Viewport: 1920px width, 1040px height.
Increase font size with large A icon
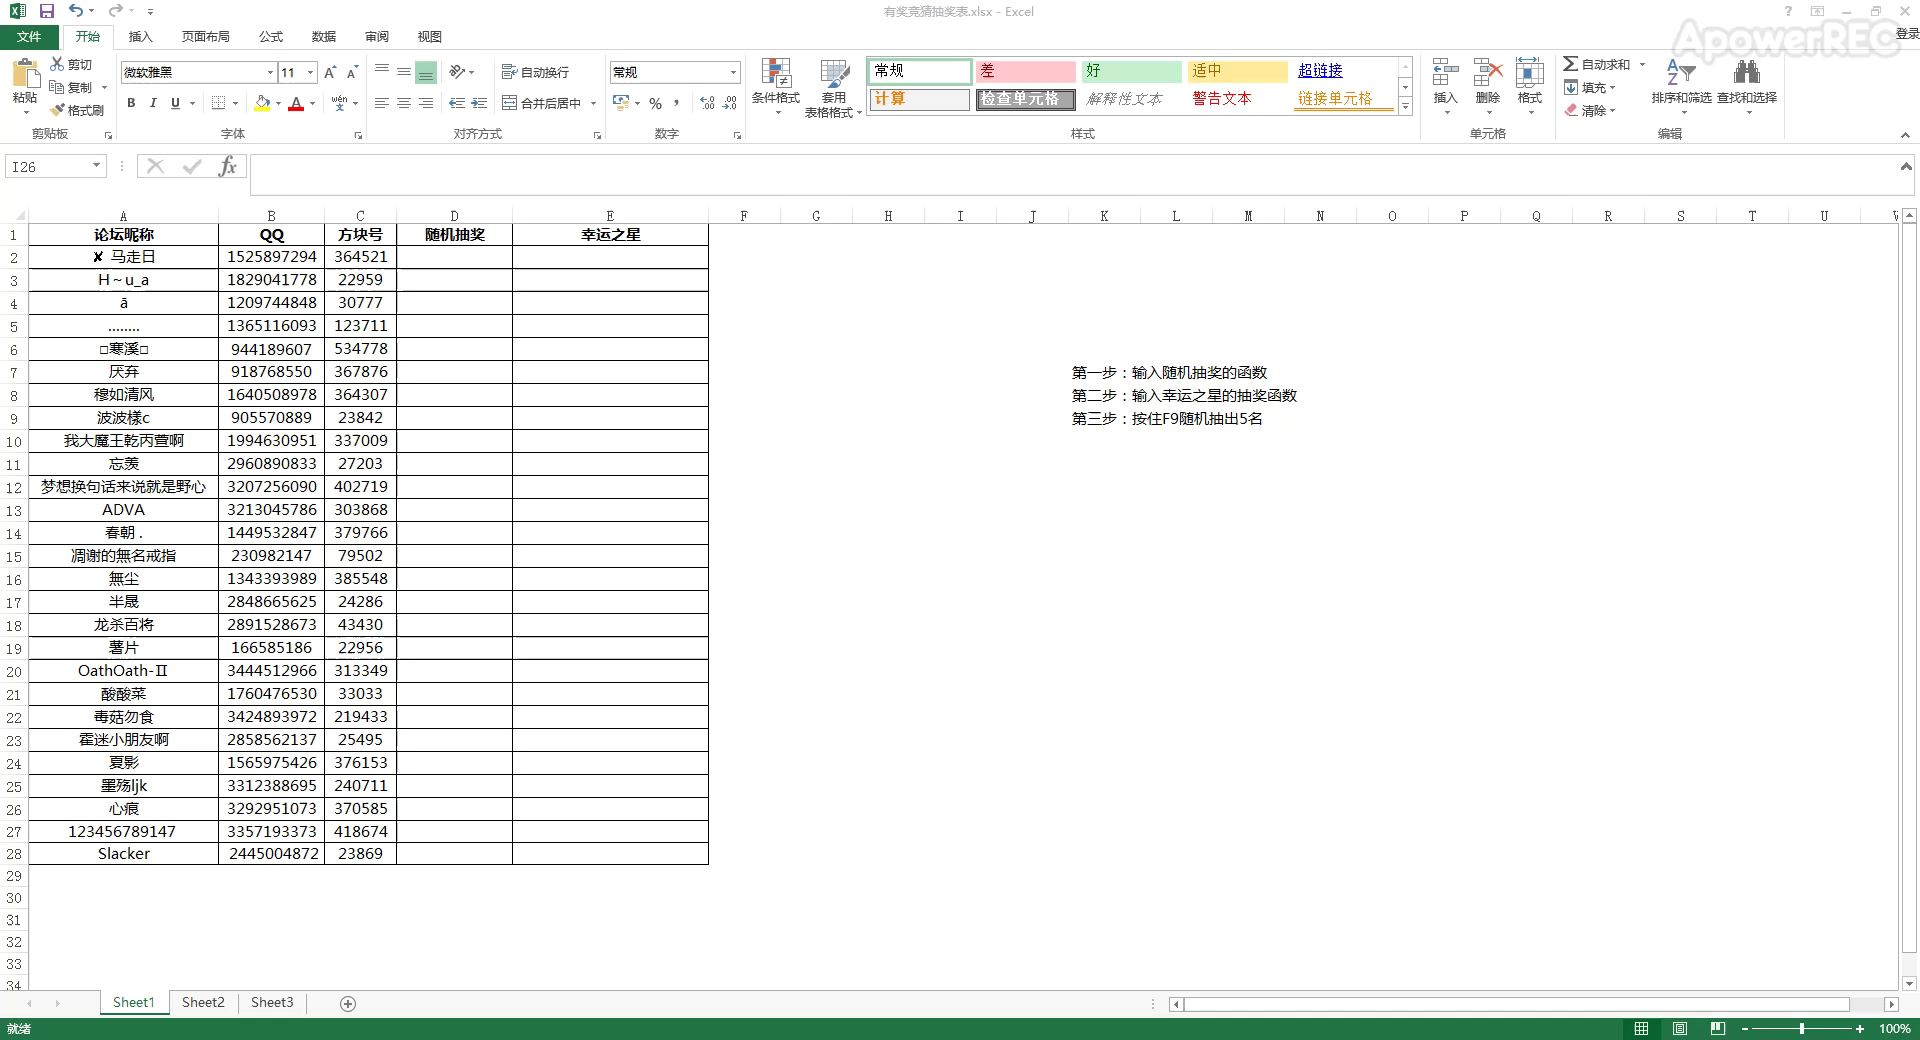tap(330, 72)
